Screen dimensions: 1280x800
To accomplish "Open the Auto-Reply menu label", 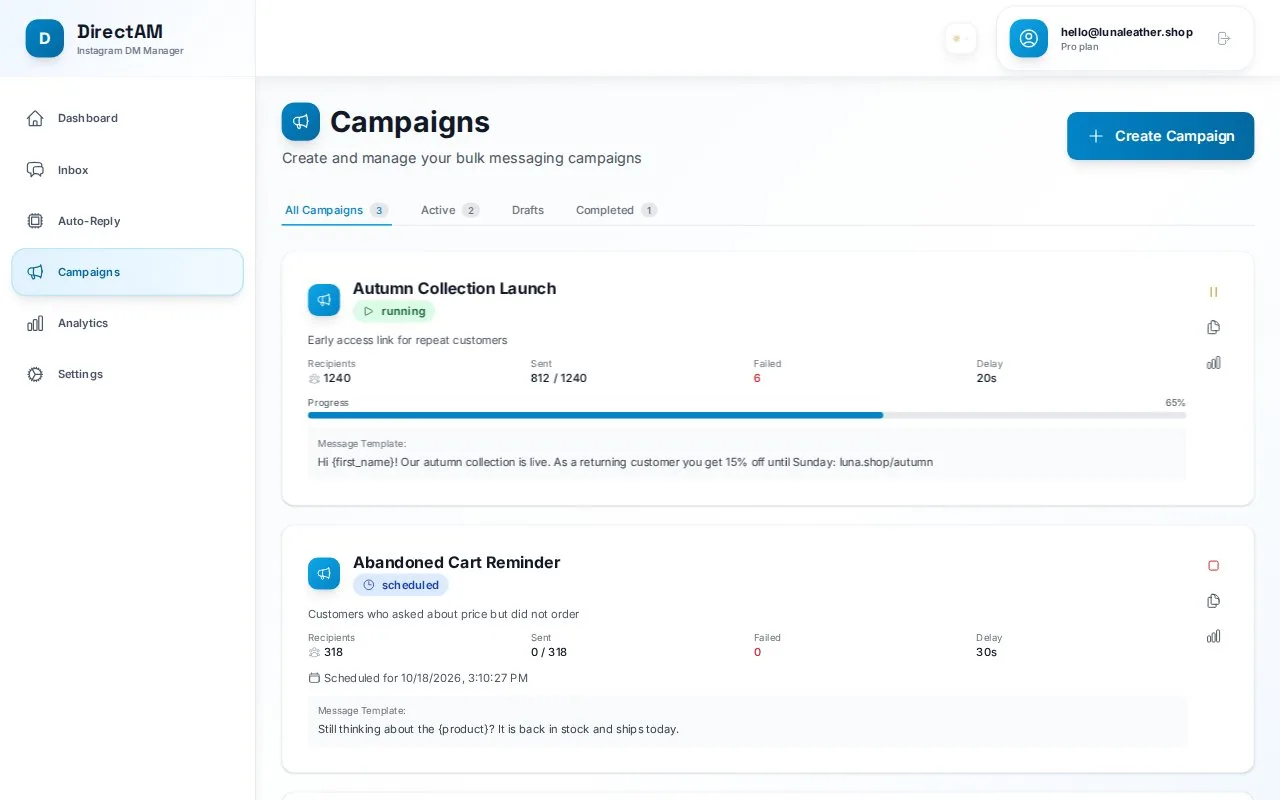I will tap(89, 221).
